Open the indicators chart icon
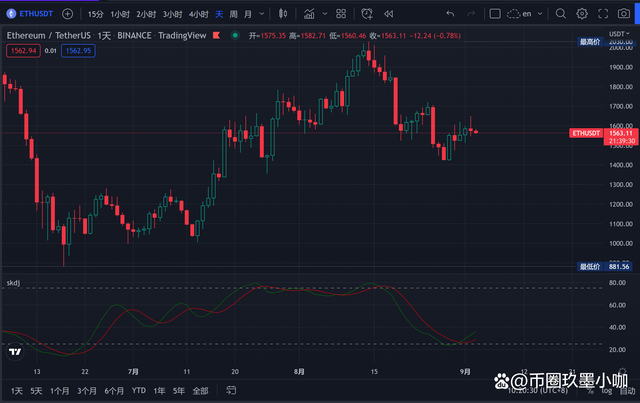The height and width of the screenshot is (403, 640). (309, 14)
